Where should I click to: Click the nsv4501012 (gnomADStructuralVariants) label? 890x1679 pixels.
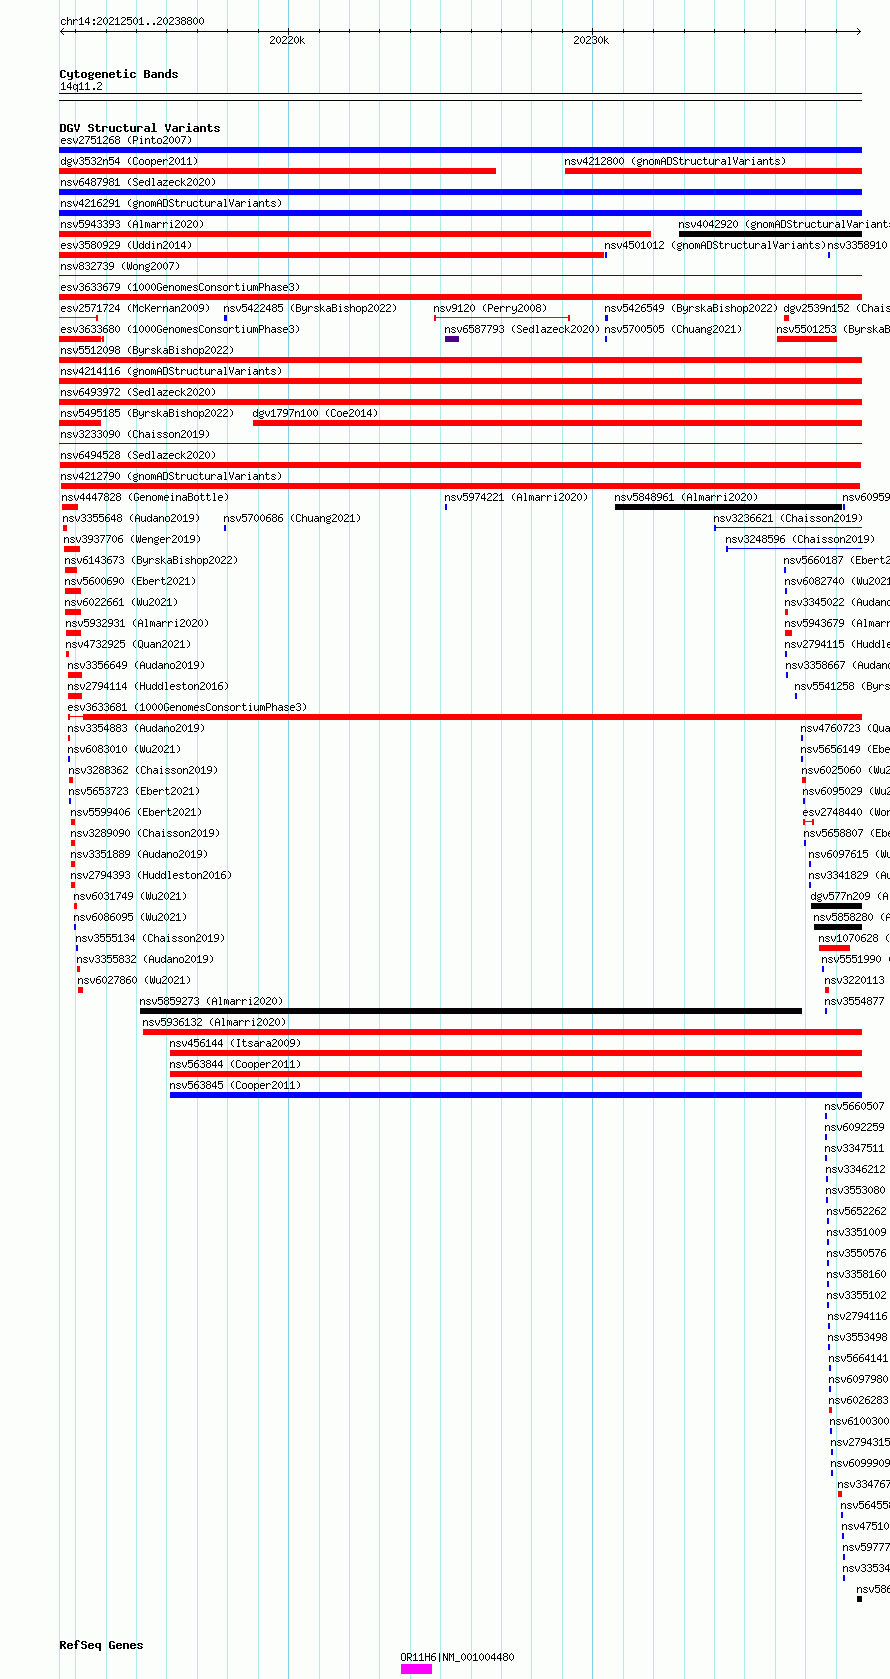pos(715,245)
